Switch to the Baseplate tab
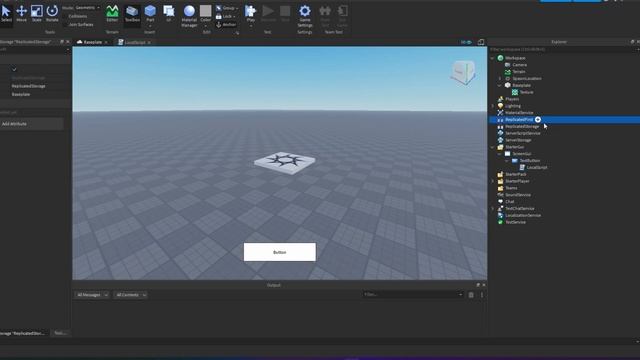Screen dimensions: 640x360 (x=92, y=42)
